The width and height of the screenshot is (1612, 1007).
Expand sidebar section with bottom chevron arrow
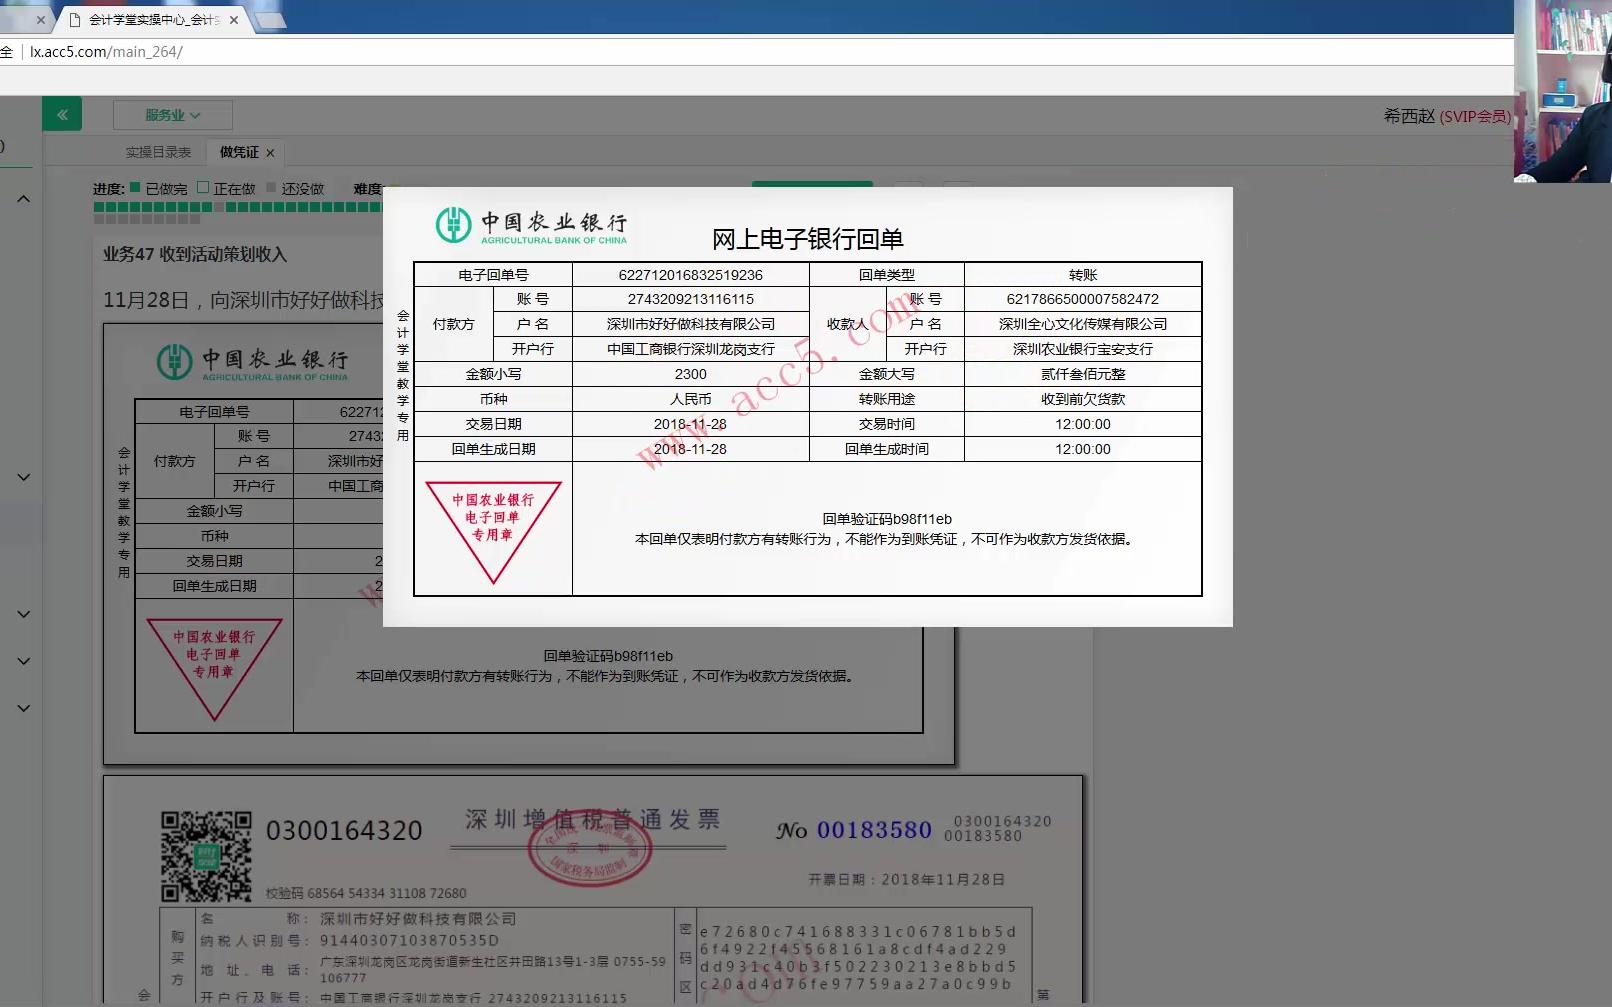tap(24, 708)
